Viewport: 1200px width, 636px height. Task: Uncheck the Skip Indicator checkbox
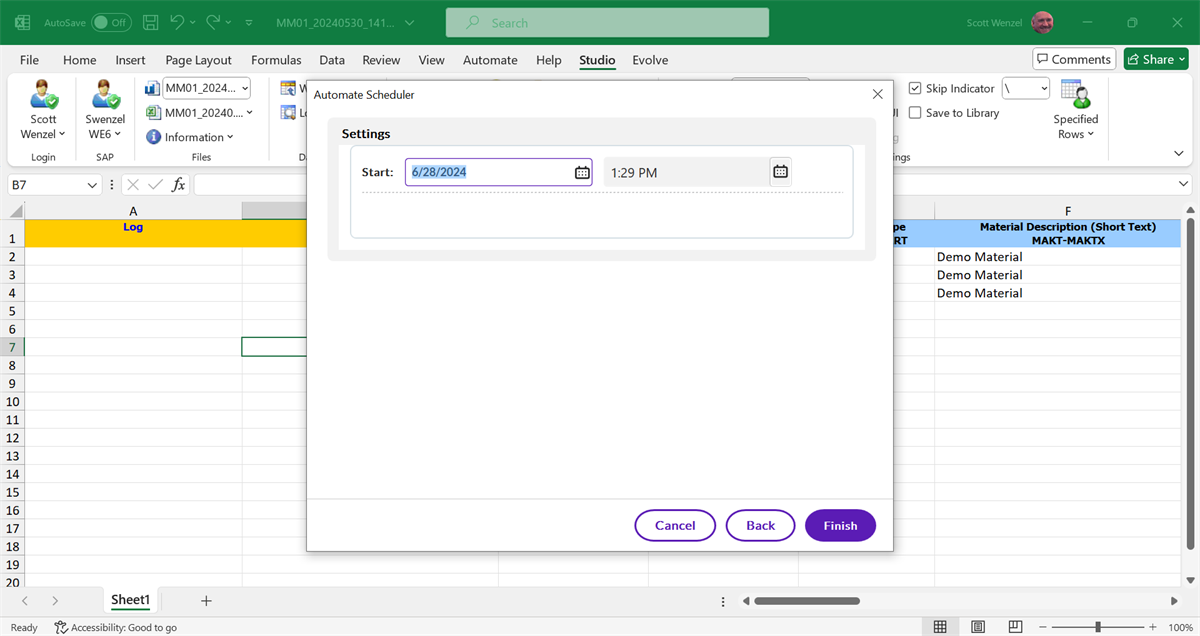[x=915, y=88]
